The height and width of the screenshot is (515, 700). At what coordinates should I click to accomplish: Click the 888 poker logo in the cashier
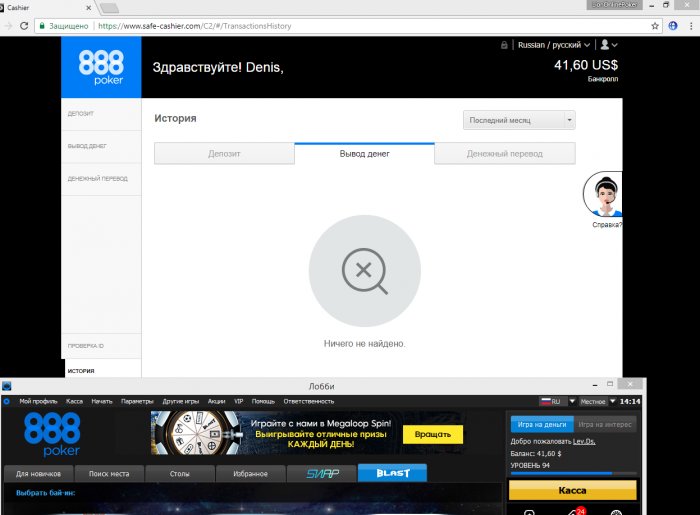101,67
